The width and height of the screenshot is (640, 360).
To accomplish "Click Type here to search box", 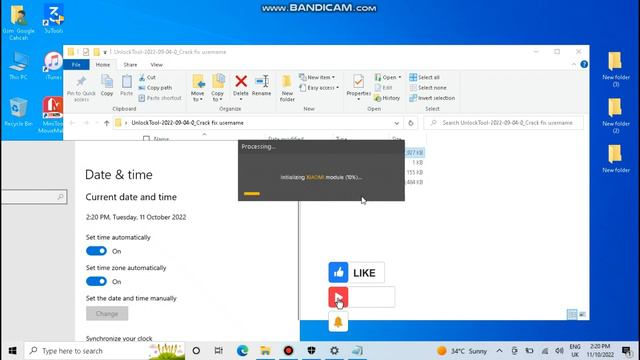I will tap(104, 351).
